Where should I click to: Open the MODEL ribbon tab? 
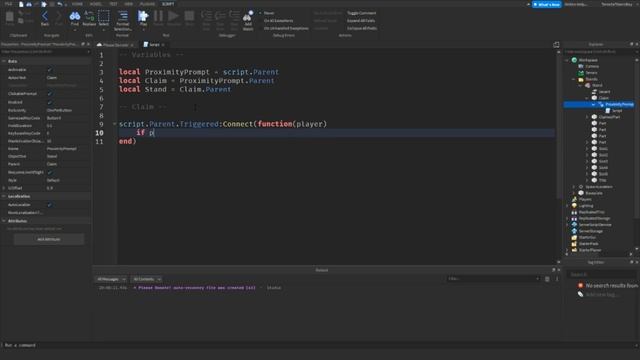click(96, 4)
